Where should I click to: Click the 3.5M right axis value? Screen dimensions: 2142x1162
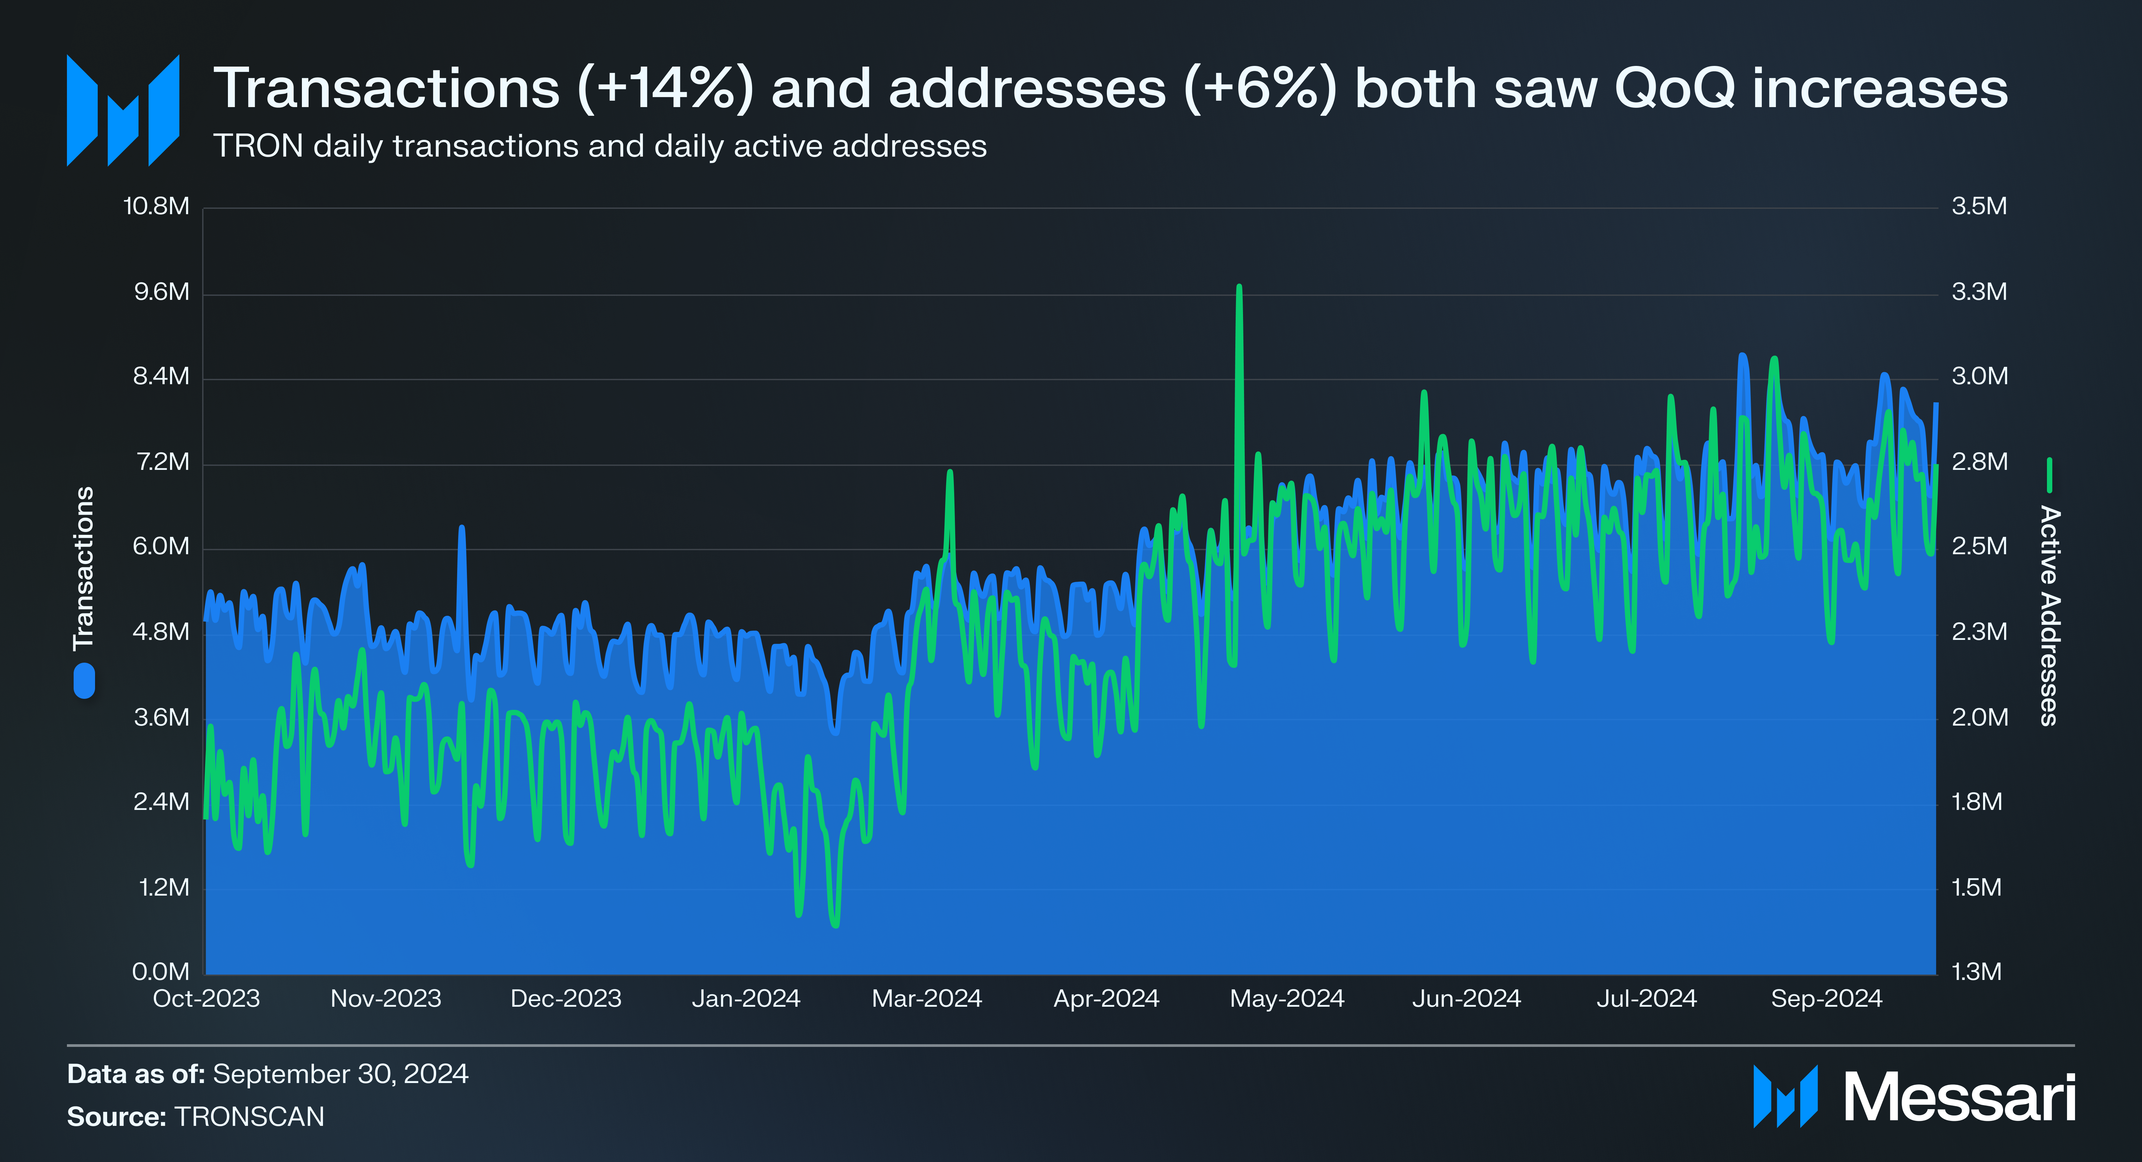[x=1979, y=207]
